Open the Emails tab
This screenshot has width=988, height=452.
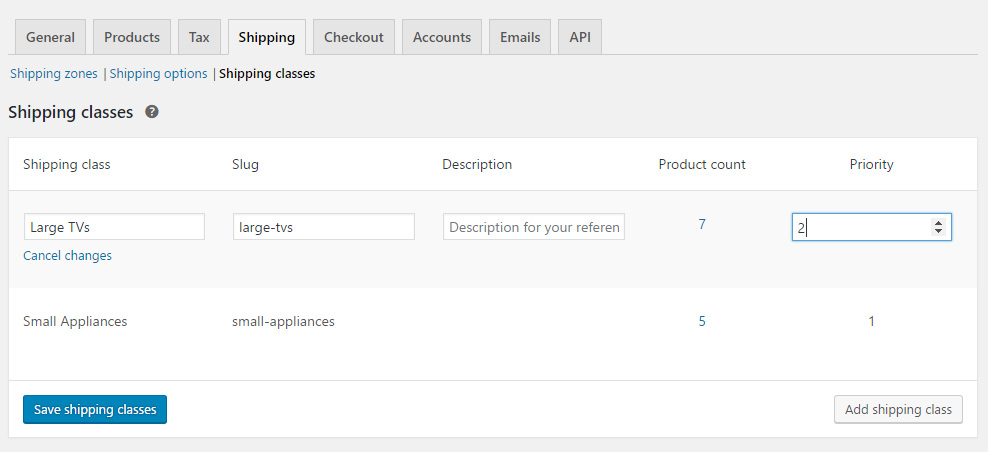tap(520, 37)
